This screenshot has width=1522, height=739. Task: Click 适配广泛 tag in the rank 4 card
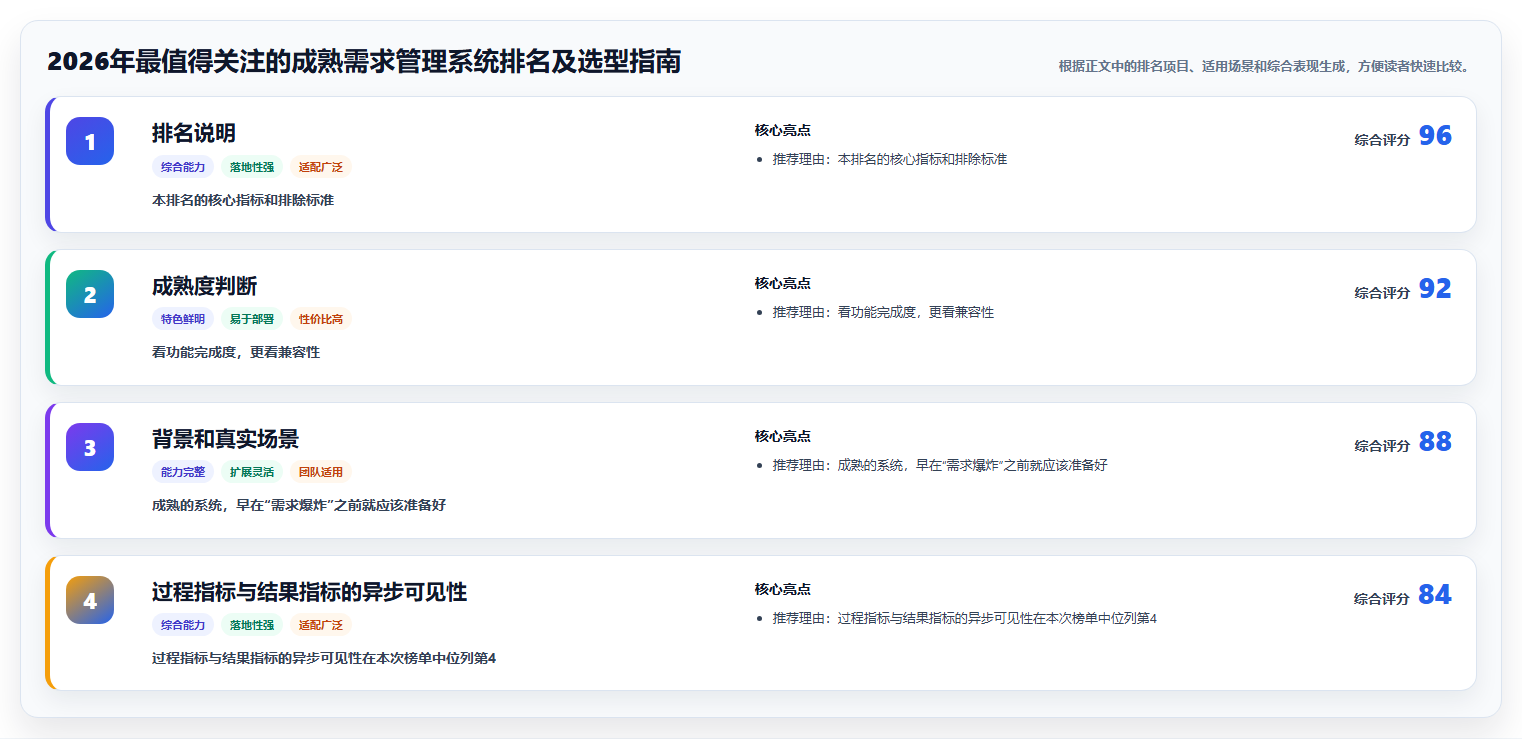pos(321,625)
